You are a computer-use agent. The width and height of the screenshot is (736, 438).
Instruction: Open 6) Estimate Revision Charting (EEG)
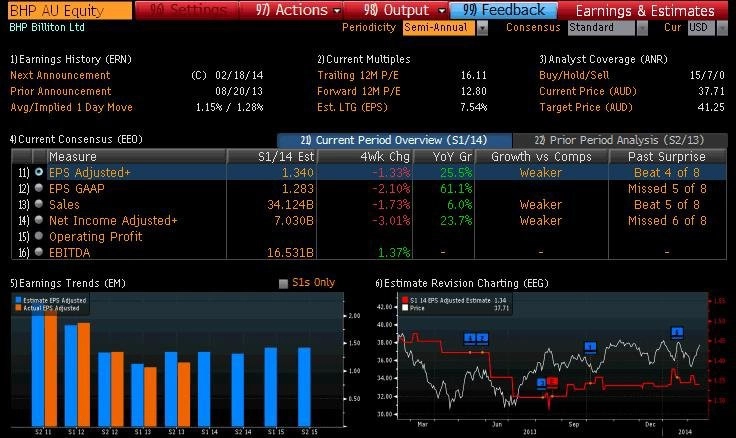[x=462, y=283]
